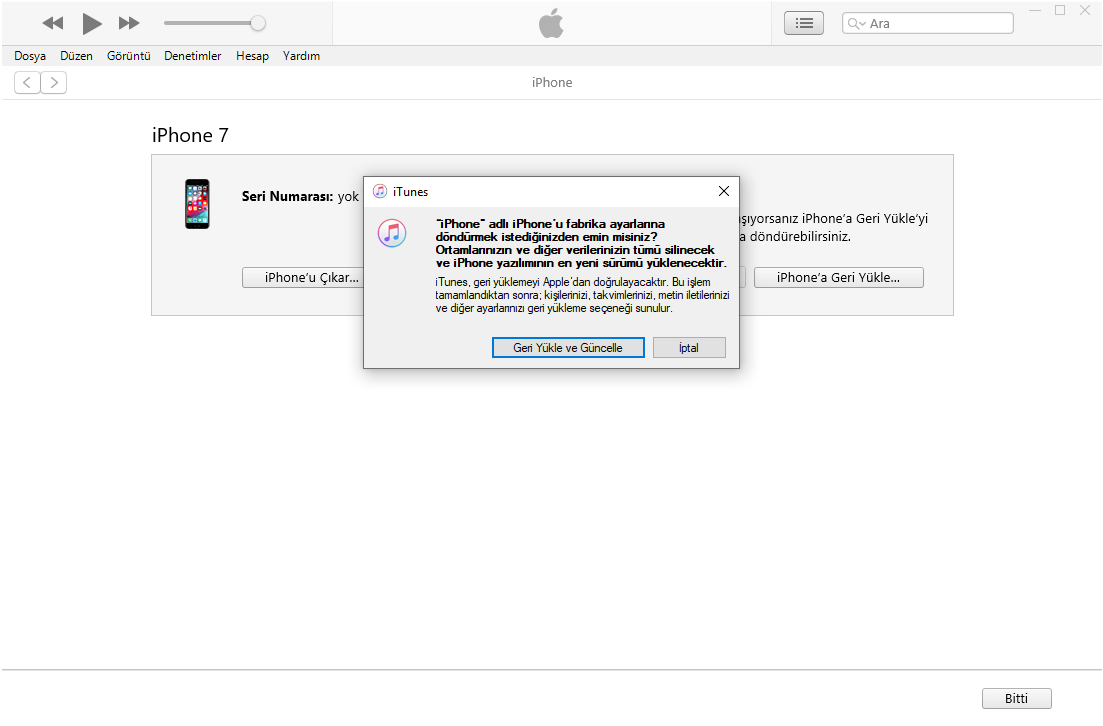Screen dimensions: 1103x726
Task: Close the iTunes dialog with X
Action: [x=724, y=191]
